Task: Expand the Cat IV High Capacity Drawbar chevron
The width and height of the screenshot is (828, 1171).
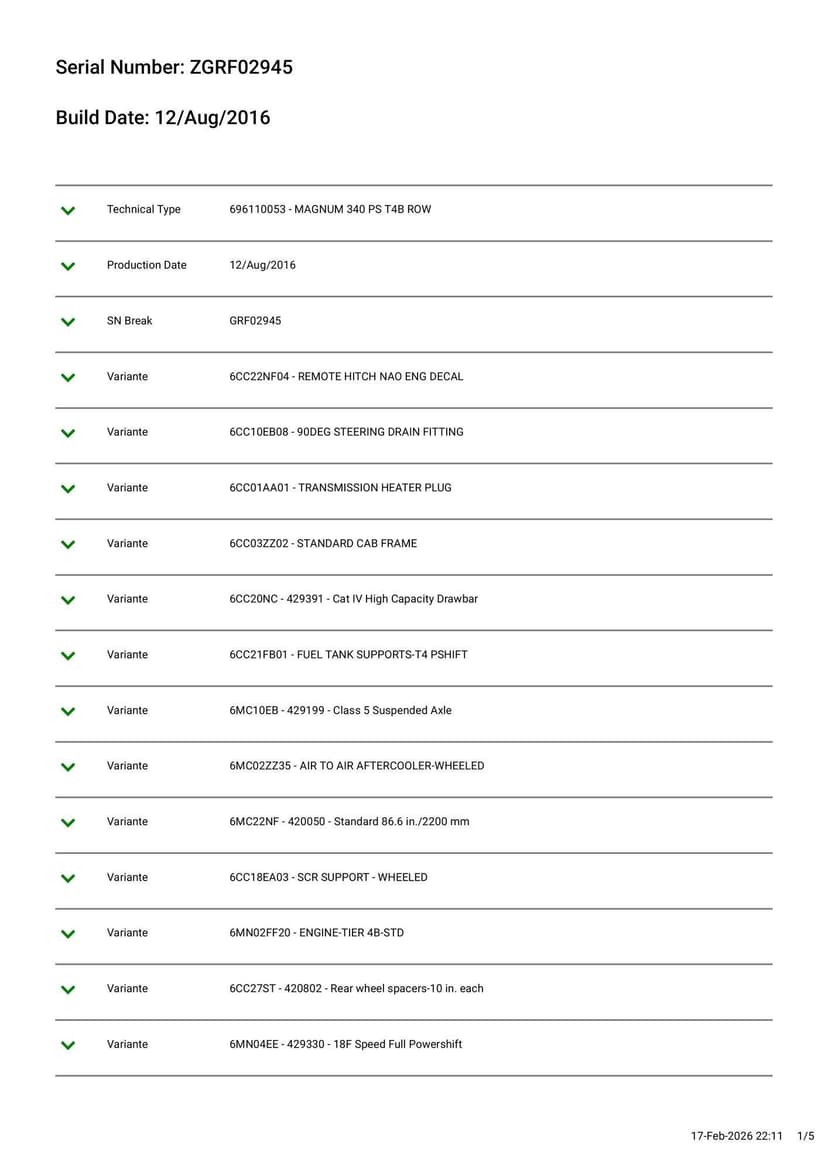Action: [x=68, y=600]
